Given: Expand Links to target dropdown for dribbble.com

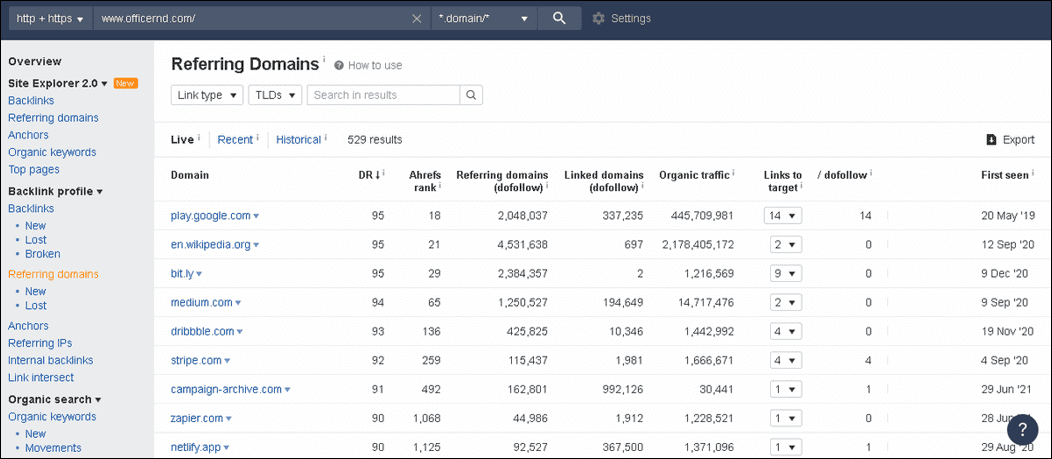Looking at the screenshot, I should (x=786, y=332).
